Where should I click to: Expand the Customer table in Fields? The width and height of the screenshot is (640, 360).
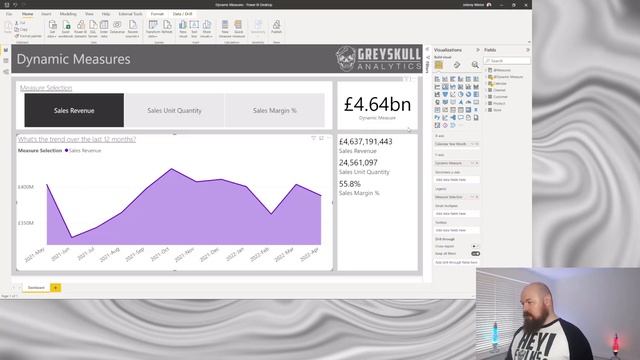[486, 97]
